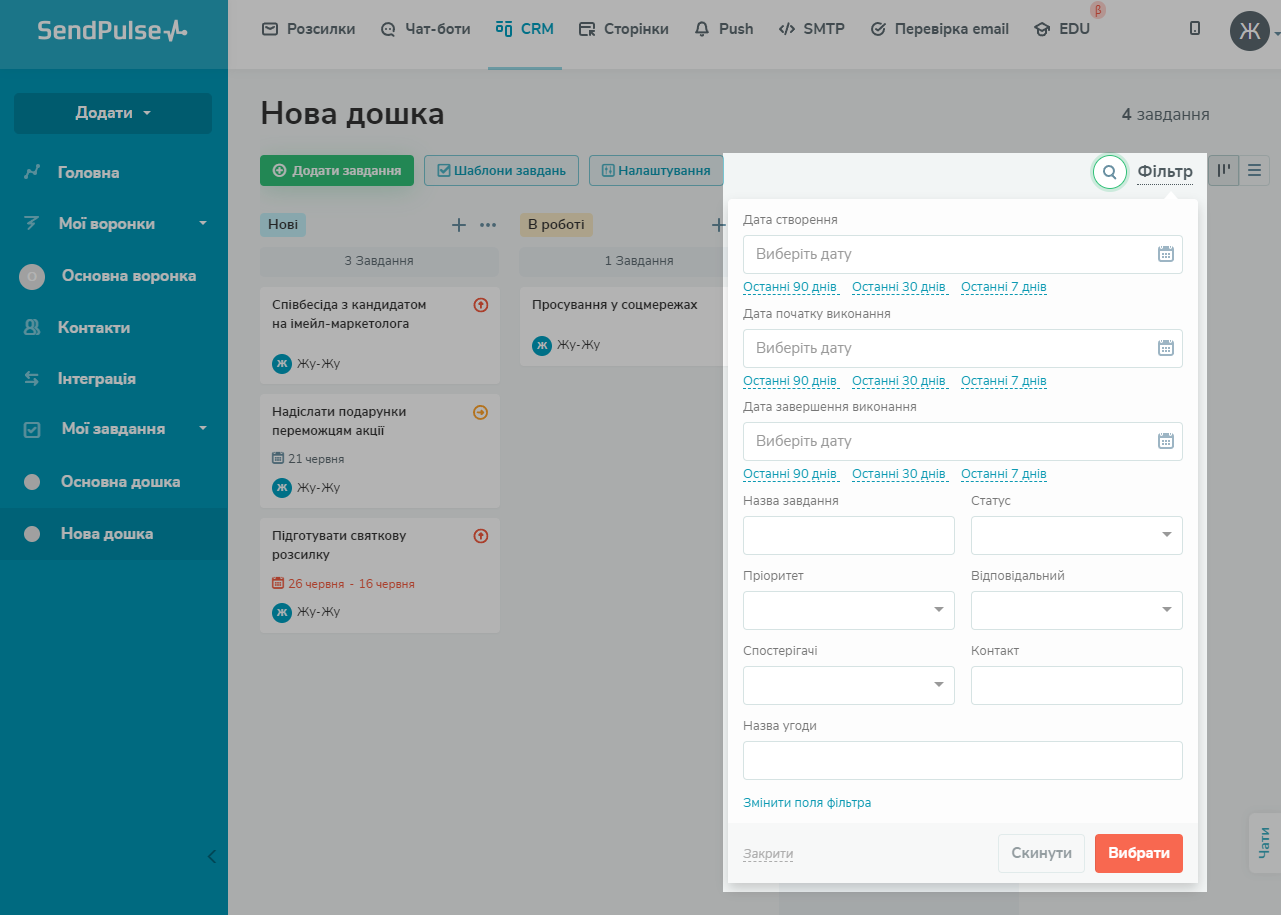Pick Останні 7 днів under Дата завершення виконання

pyautogui.click(x=1004, y=474)
